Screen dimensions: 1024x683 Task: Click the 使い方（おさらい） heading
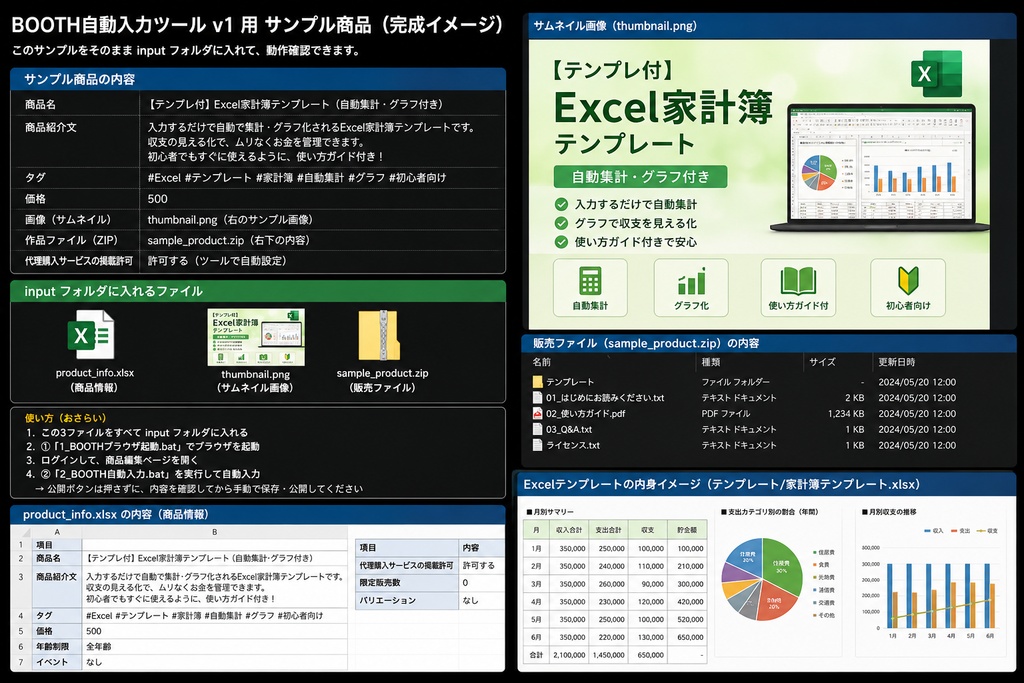(65, 418)
